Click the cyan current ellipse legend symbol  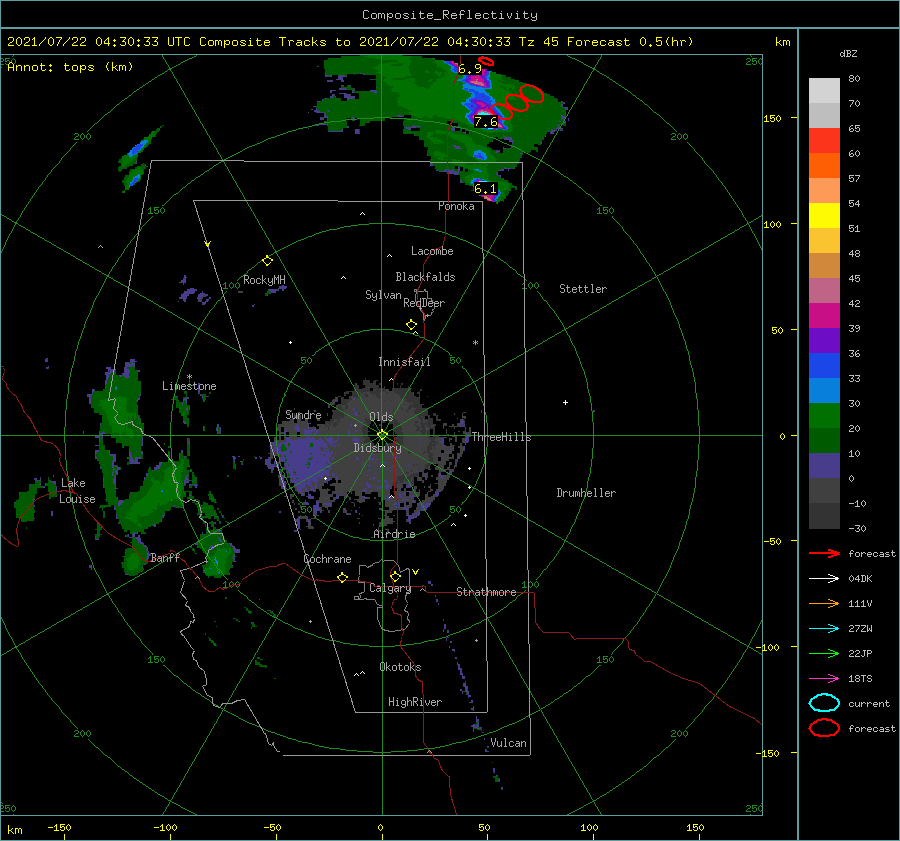pos(824,703)
